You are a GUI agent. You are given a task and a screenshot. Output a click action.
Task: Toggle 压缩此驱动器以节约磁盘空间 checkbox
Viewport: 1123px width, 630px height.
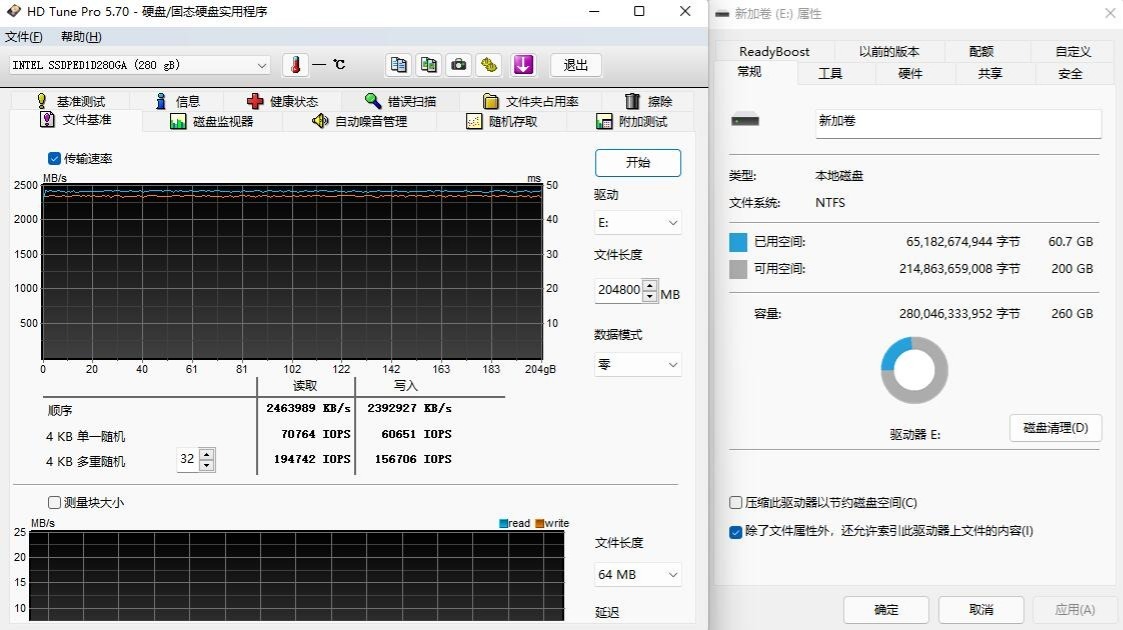(x=736, y=503)
